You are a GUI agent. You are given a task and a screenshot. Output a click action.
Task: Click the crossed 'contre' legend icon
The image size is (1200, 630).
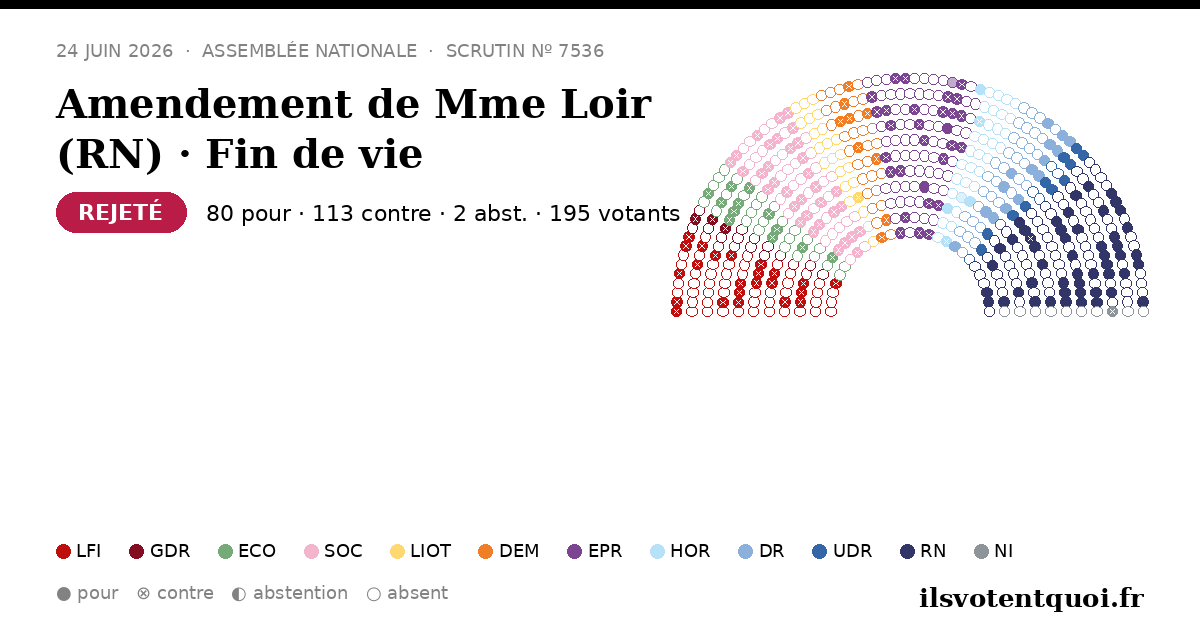click(143, 594)
